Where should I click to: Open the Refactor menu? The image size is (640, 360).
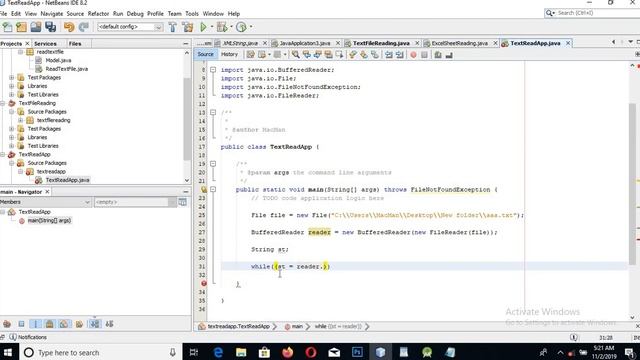point(98,13)
